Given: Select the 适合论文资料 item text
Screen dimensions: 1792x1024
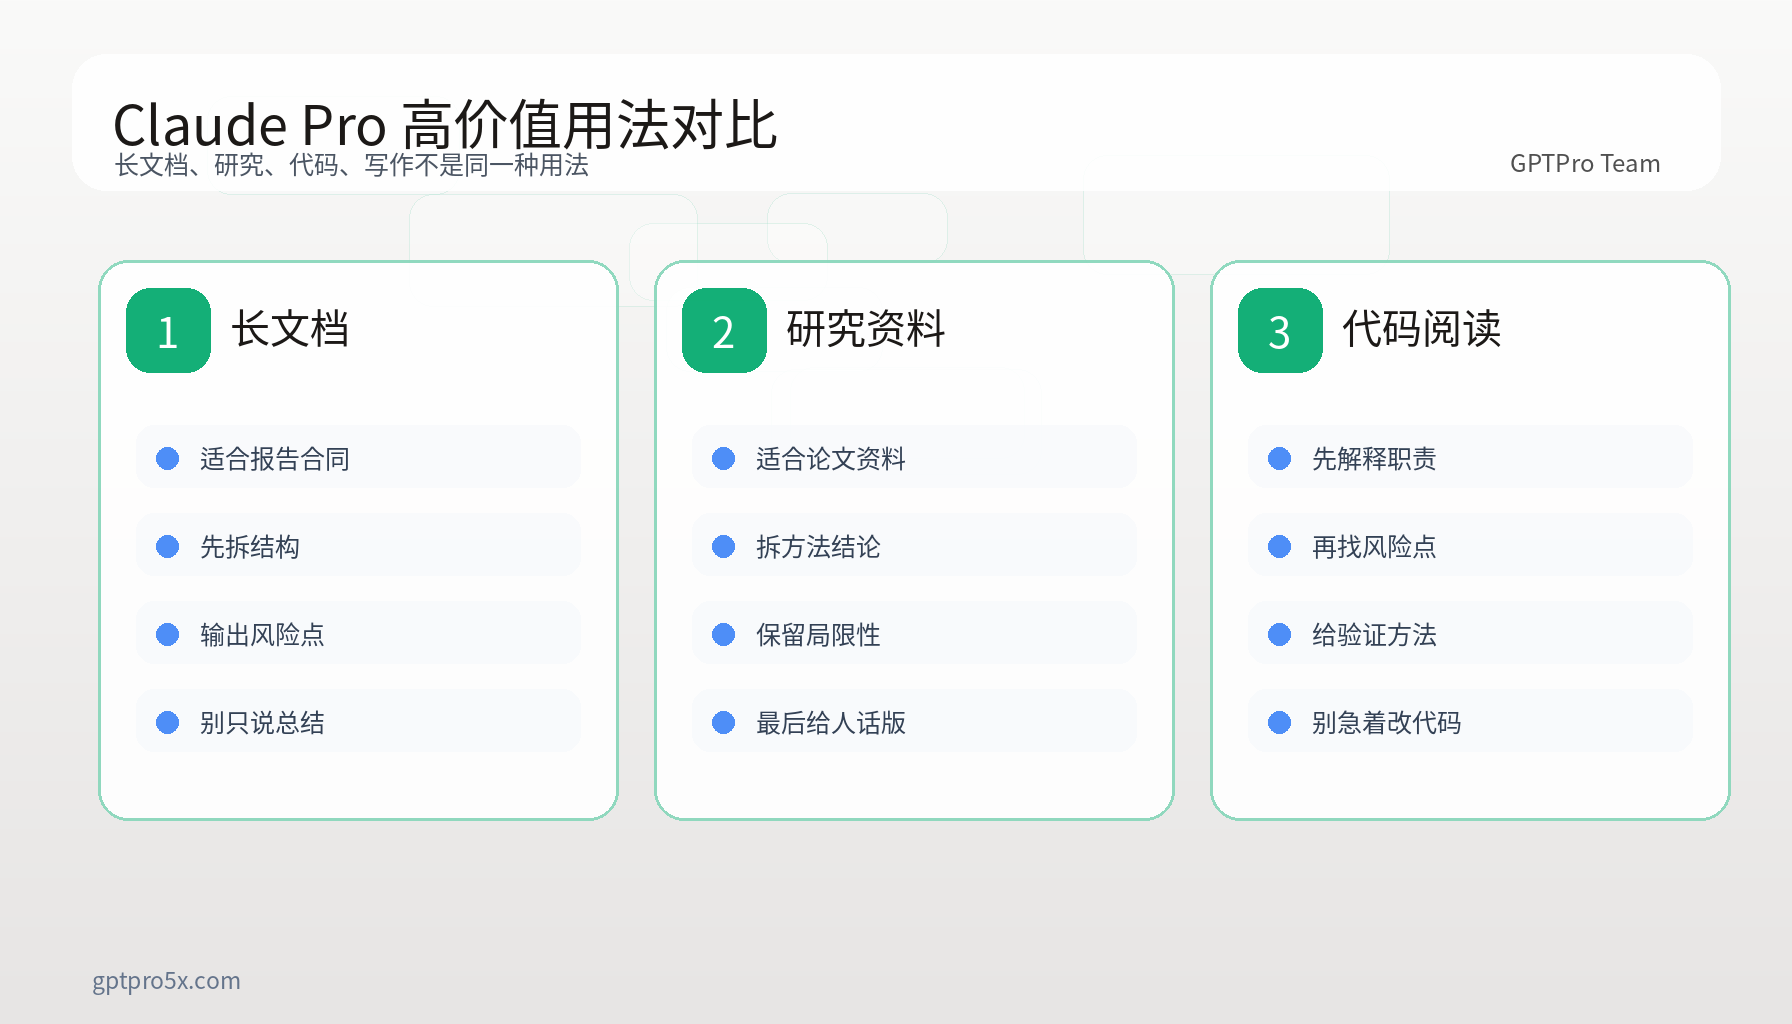Looking at the screenshot, I should point(831,459).
